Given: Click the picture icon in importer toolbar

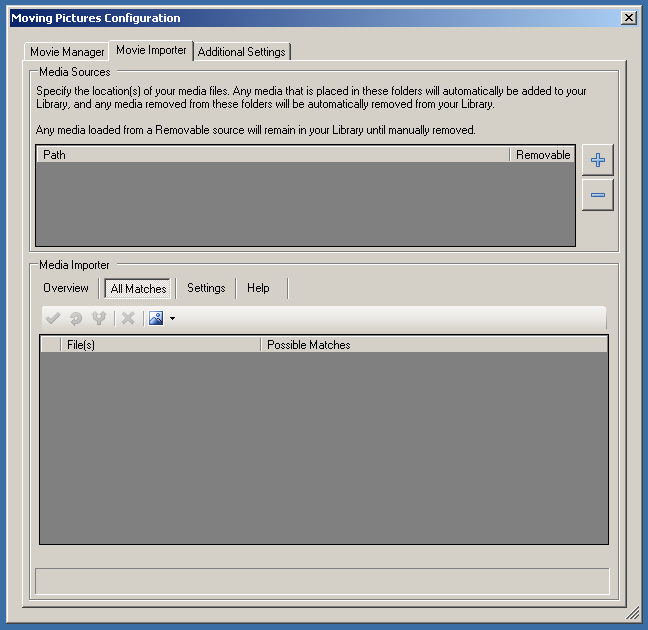Looking at the screenshot, I should 156,319.
